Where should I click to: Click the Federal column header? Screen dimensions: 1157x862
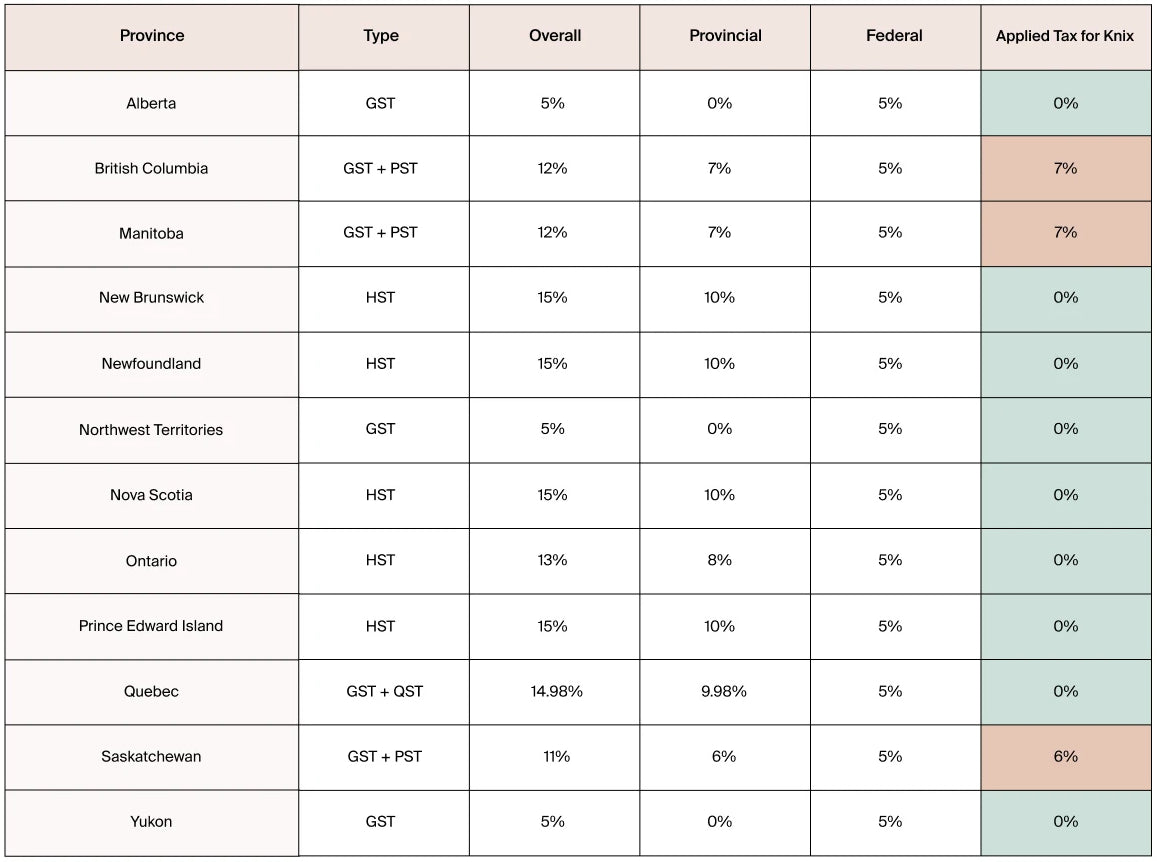click(895, 36)
